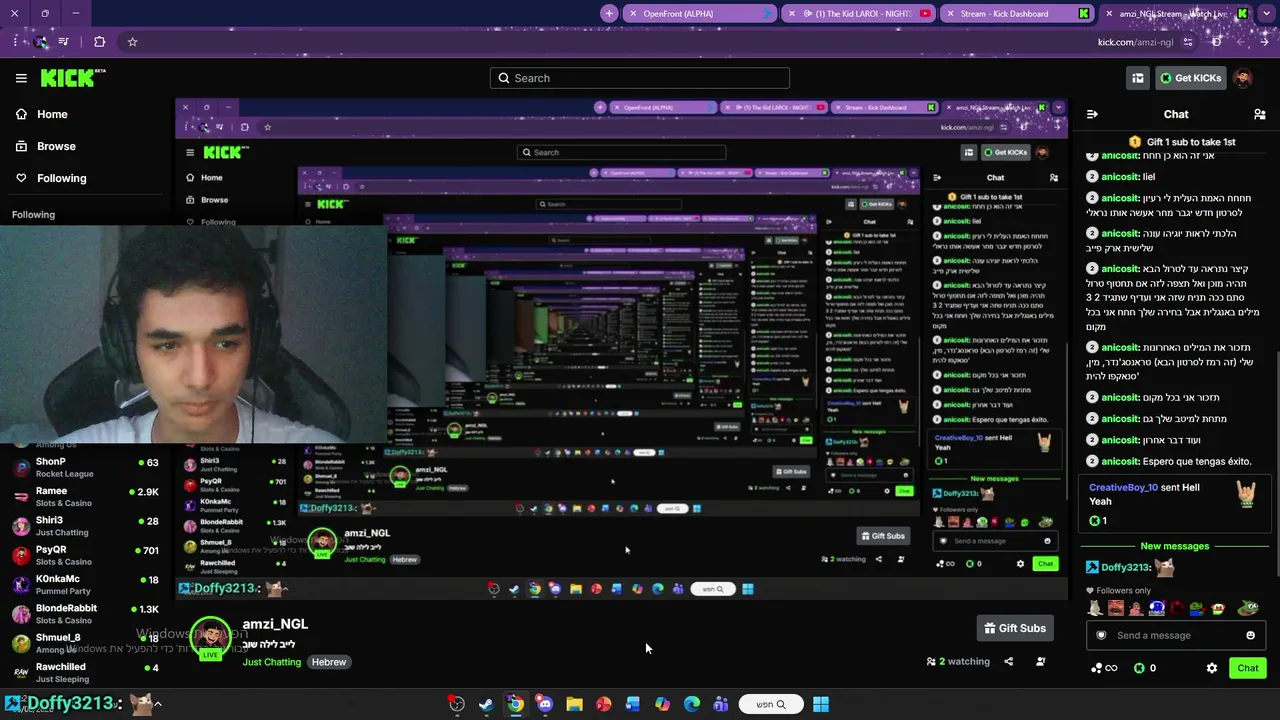Show the chat user list icon
Screen dimensions: 1280x720
tap(1260, 114)
